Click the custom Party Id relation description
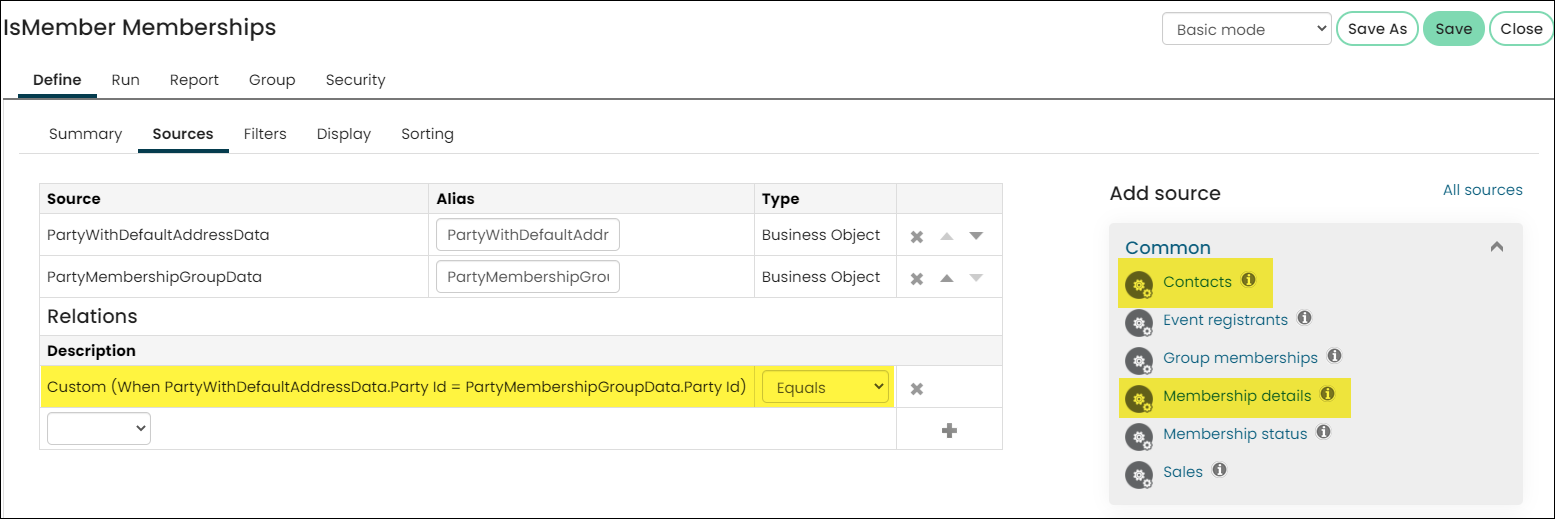 [396, 386]
